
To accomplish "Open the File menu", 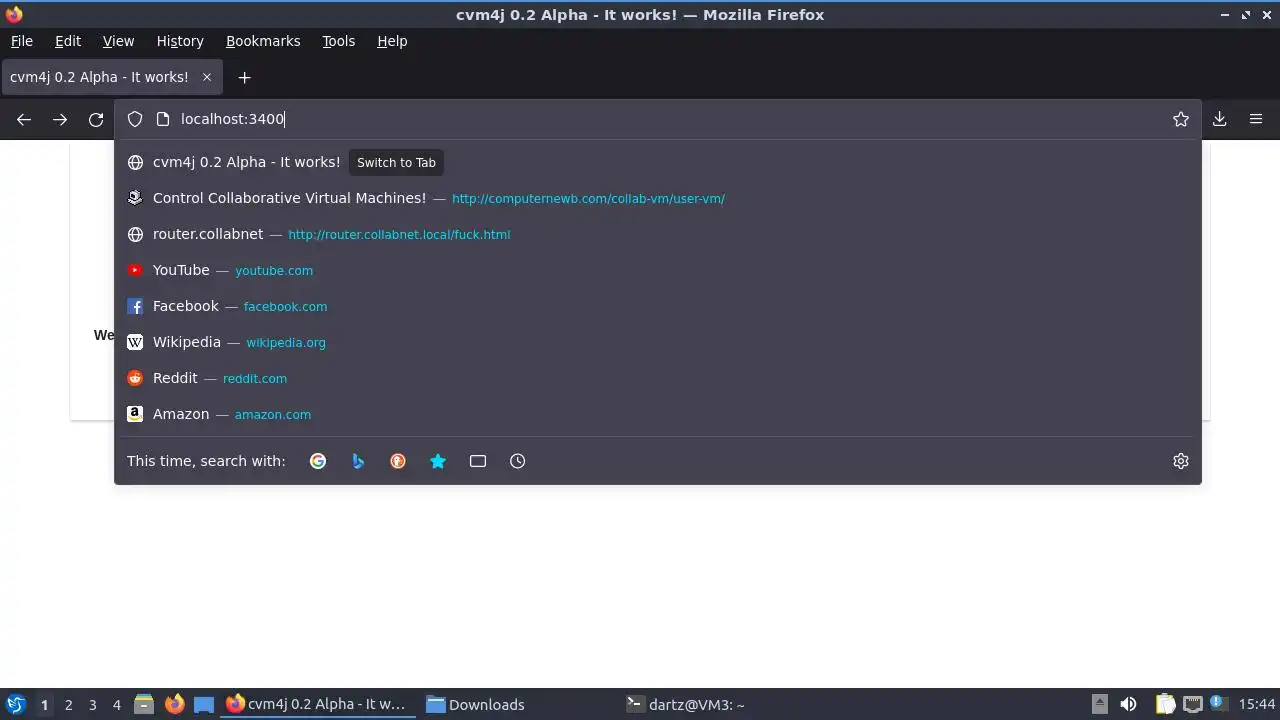I will [21, 41].
